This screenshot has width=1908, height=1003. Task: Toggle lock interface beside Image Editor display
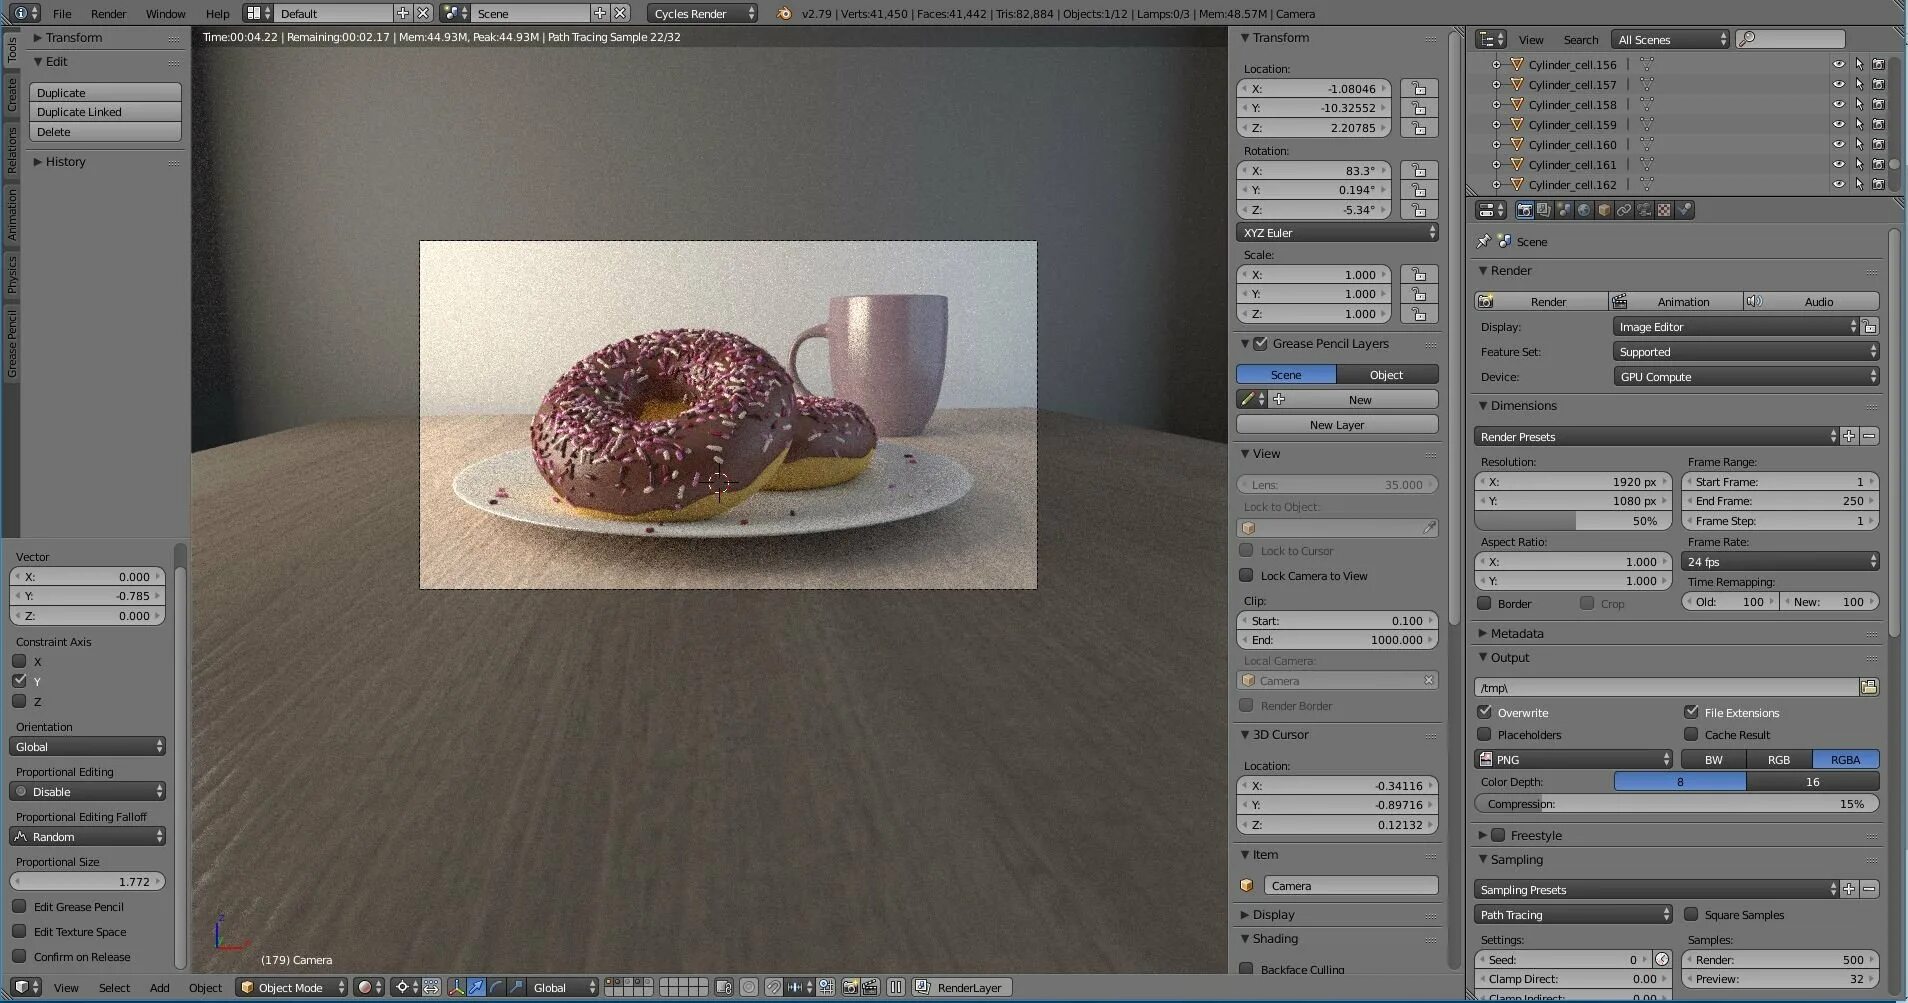pyautogui.click(x=1870, y=327)
